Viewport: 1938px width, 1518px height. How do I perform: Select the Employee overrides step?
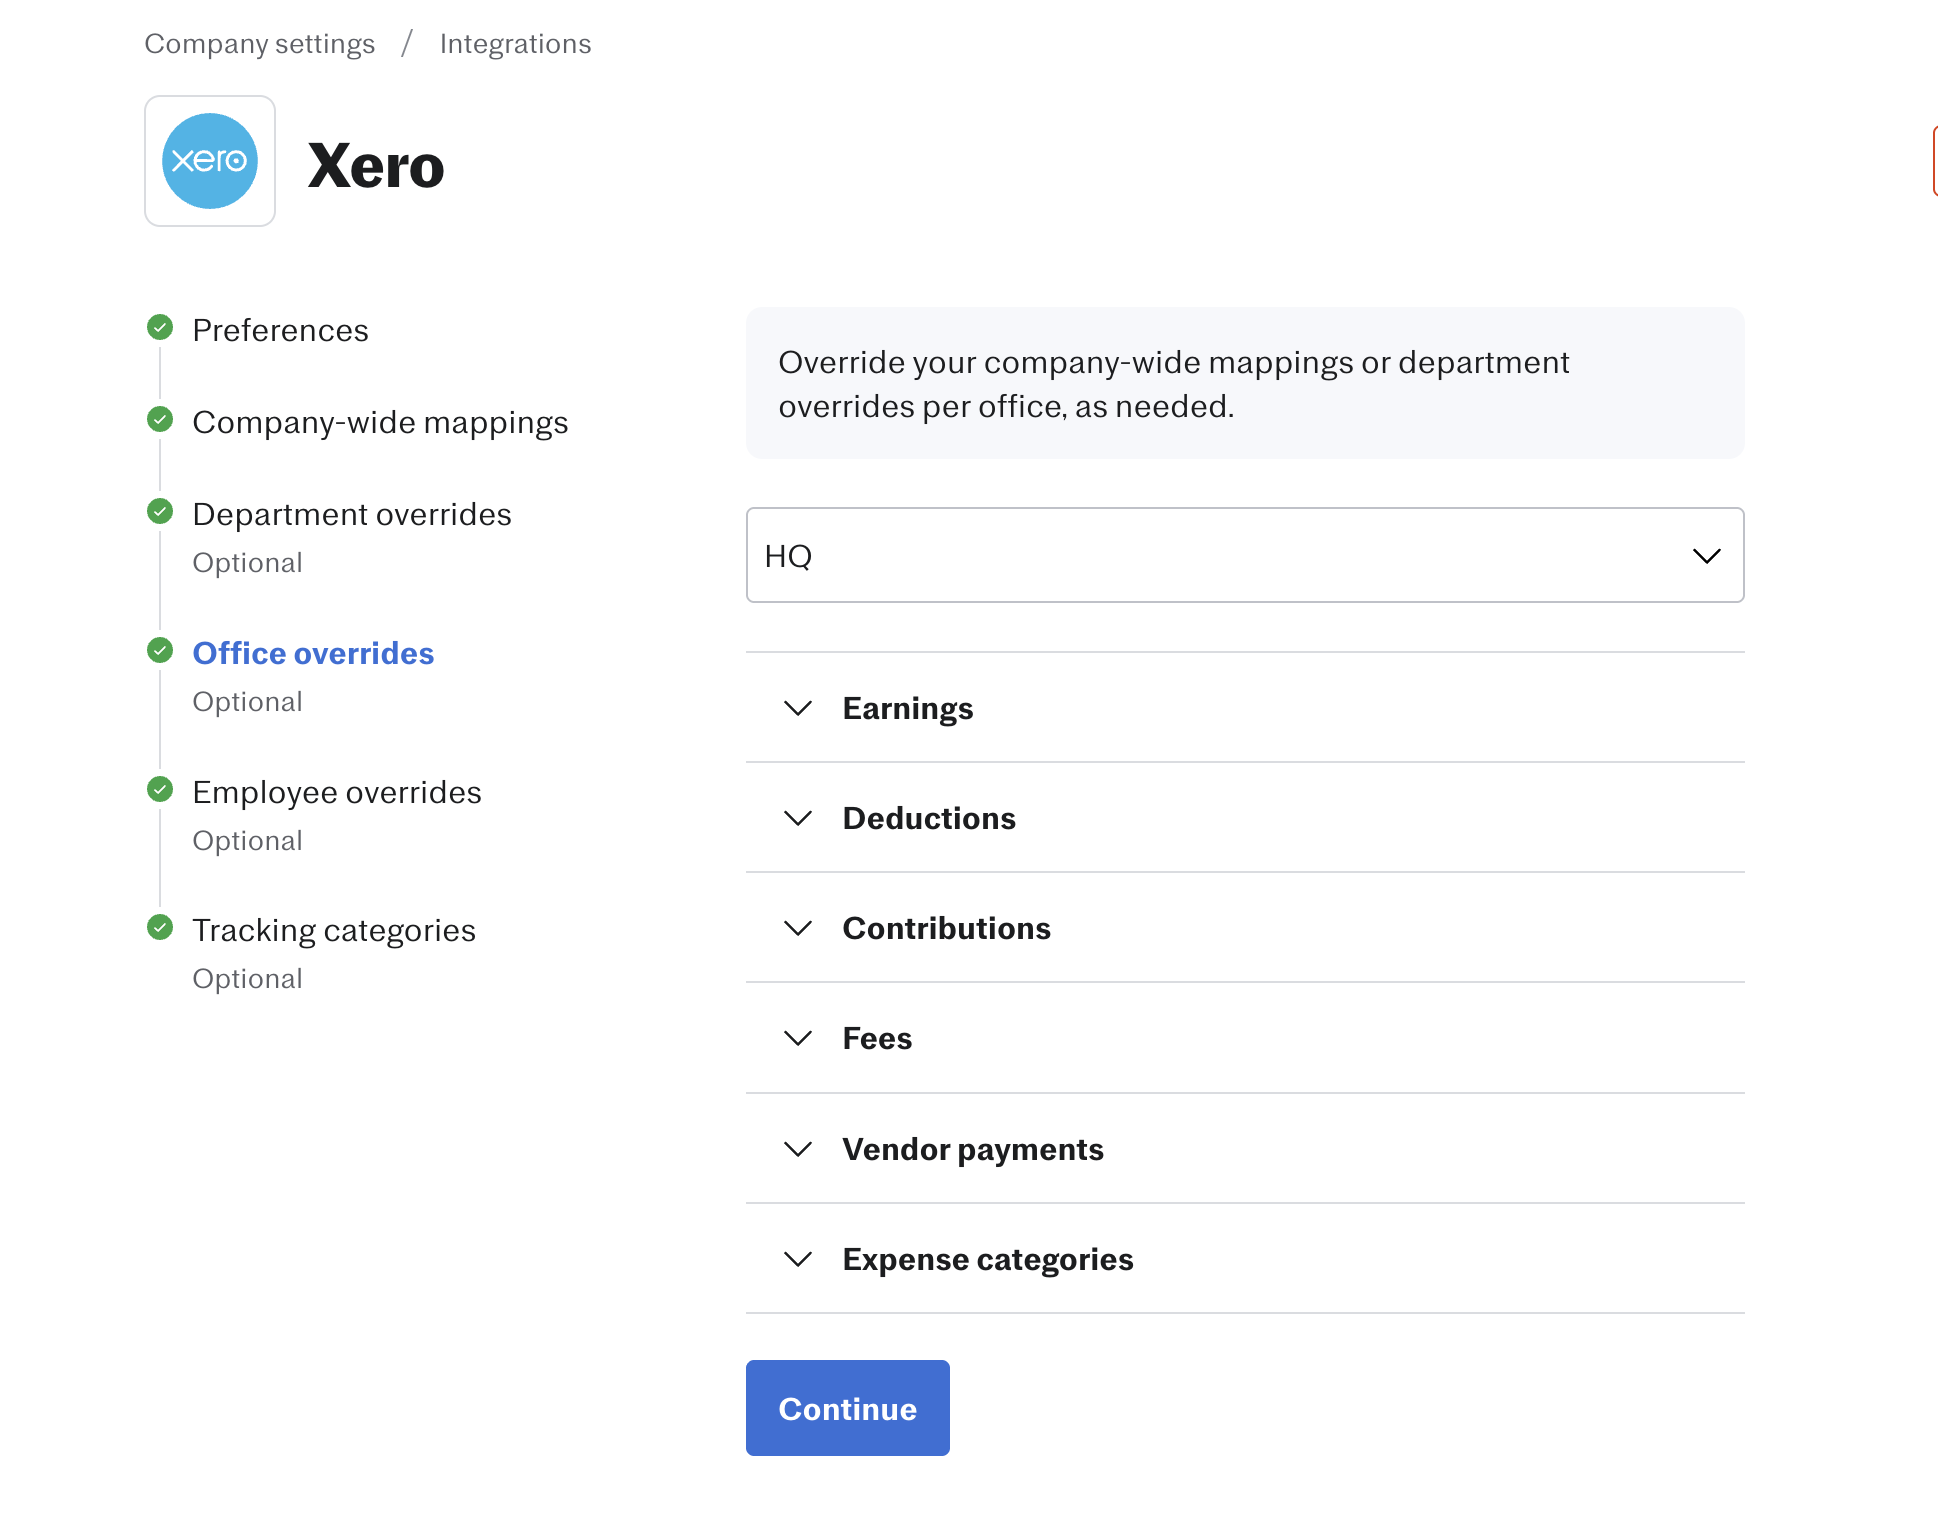[x=337, y=792]
